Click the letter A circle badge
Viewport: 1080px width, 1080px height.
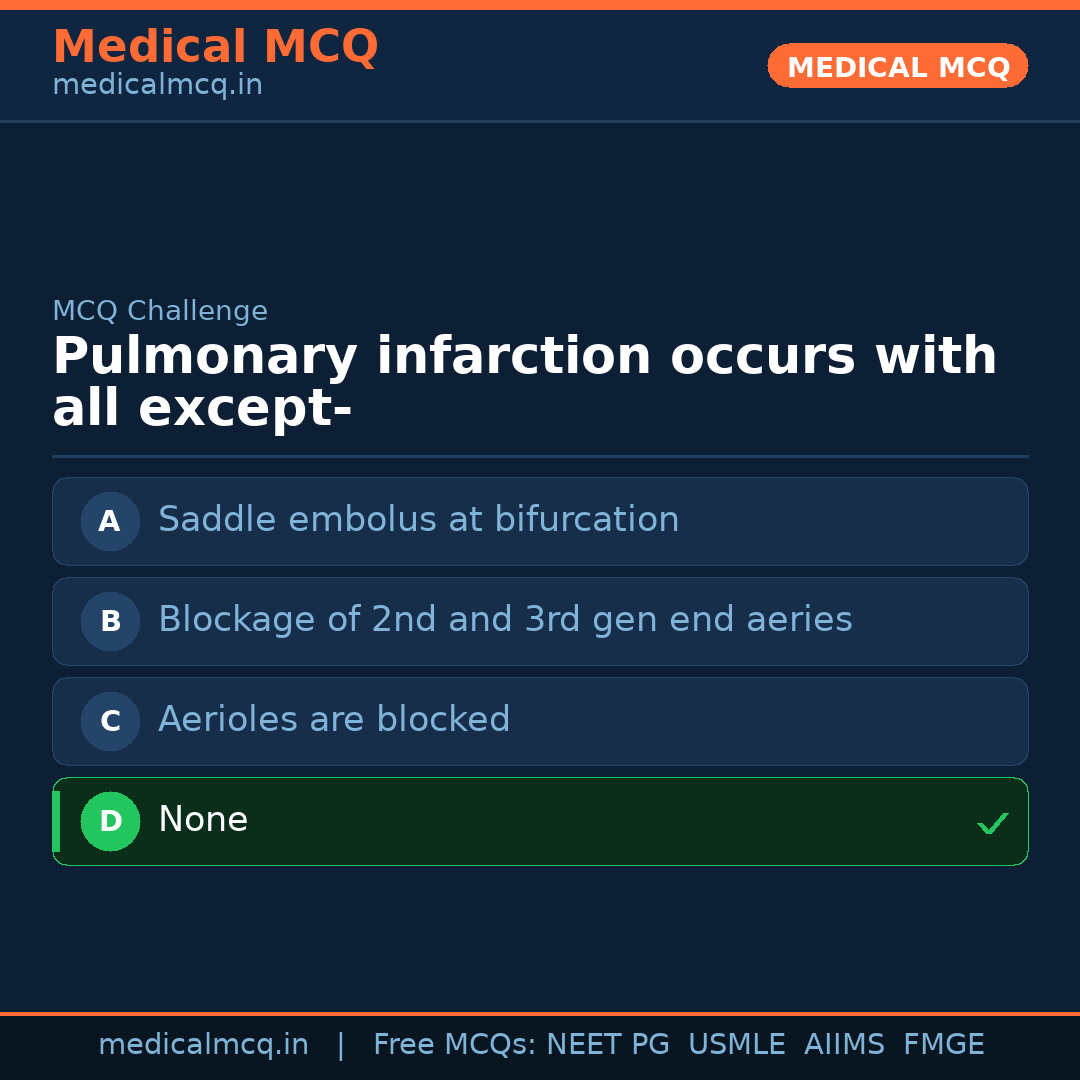[x=110, y=521]
